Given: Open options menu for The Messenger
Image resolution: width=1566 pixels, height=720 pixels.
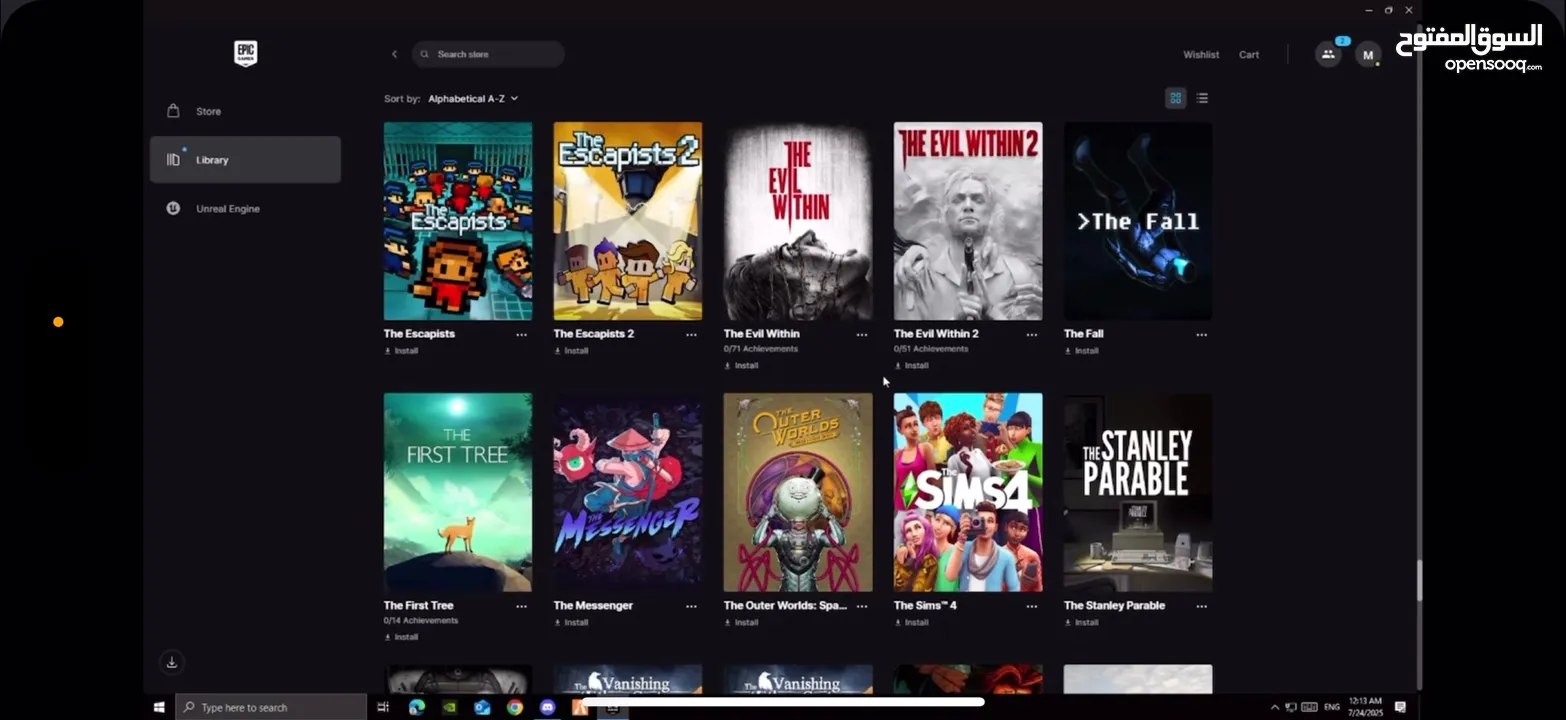Looking at the screenshot, I should pyautogui.click(x=691, y=606).
